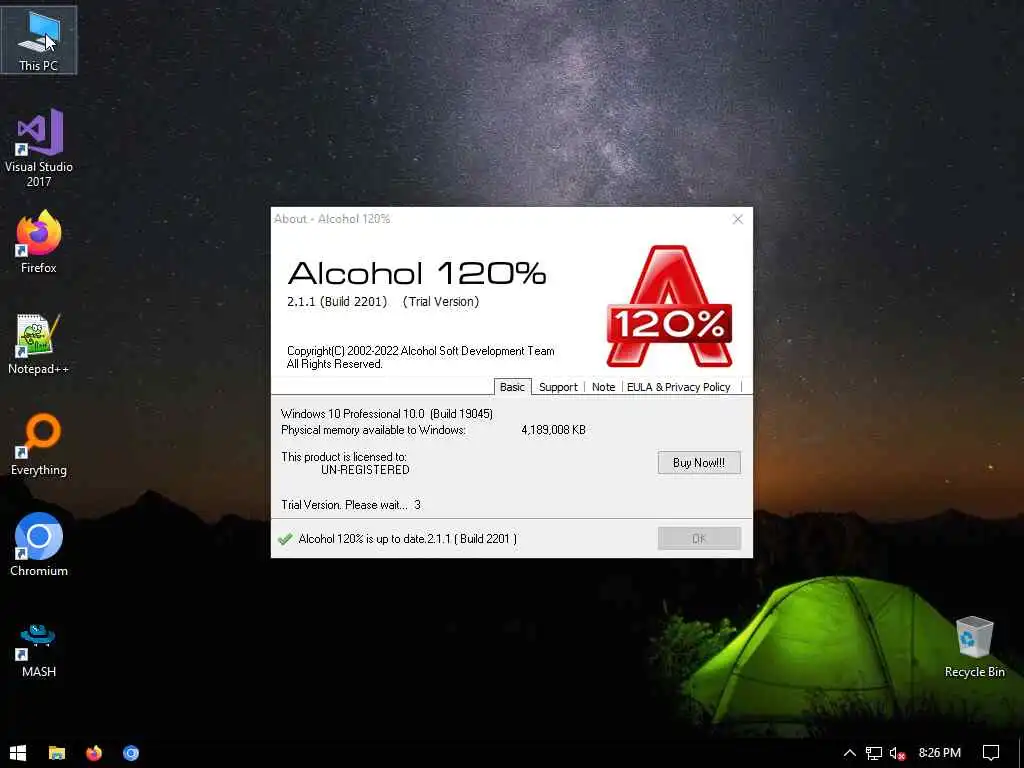This screenshot has width=1024, height=768.
Task: Open the Action Center notifications icon
Action: tap(991, 753)
